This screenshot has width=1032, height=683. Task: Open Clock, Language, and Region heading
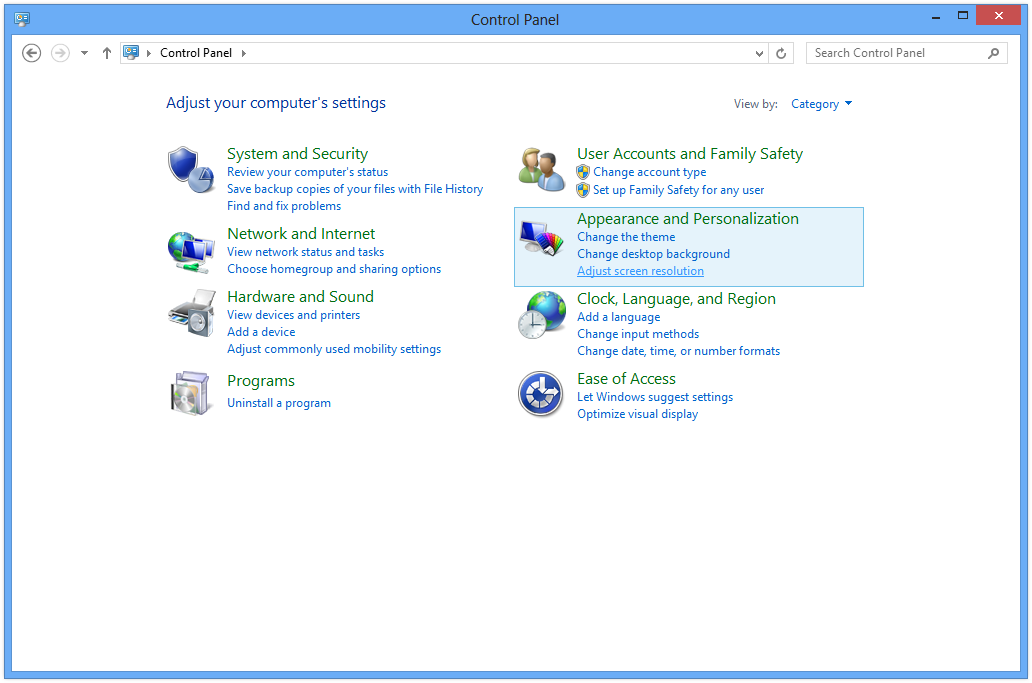click(x=676, y=299)
